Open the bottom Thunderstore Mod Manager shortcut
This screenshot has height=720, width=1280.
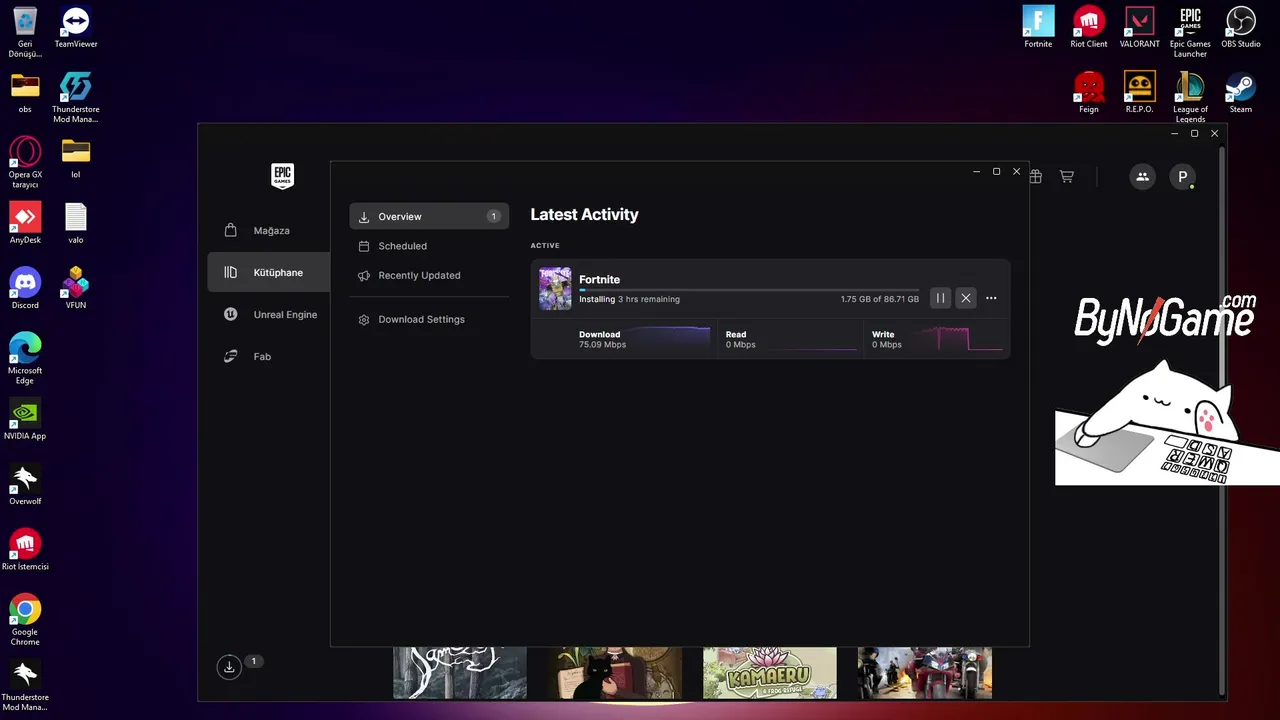pos(25,686)
